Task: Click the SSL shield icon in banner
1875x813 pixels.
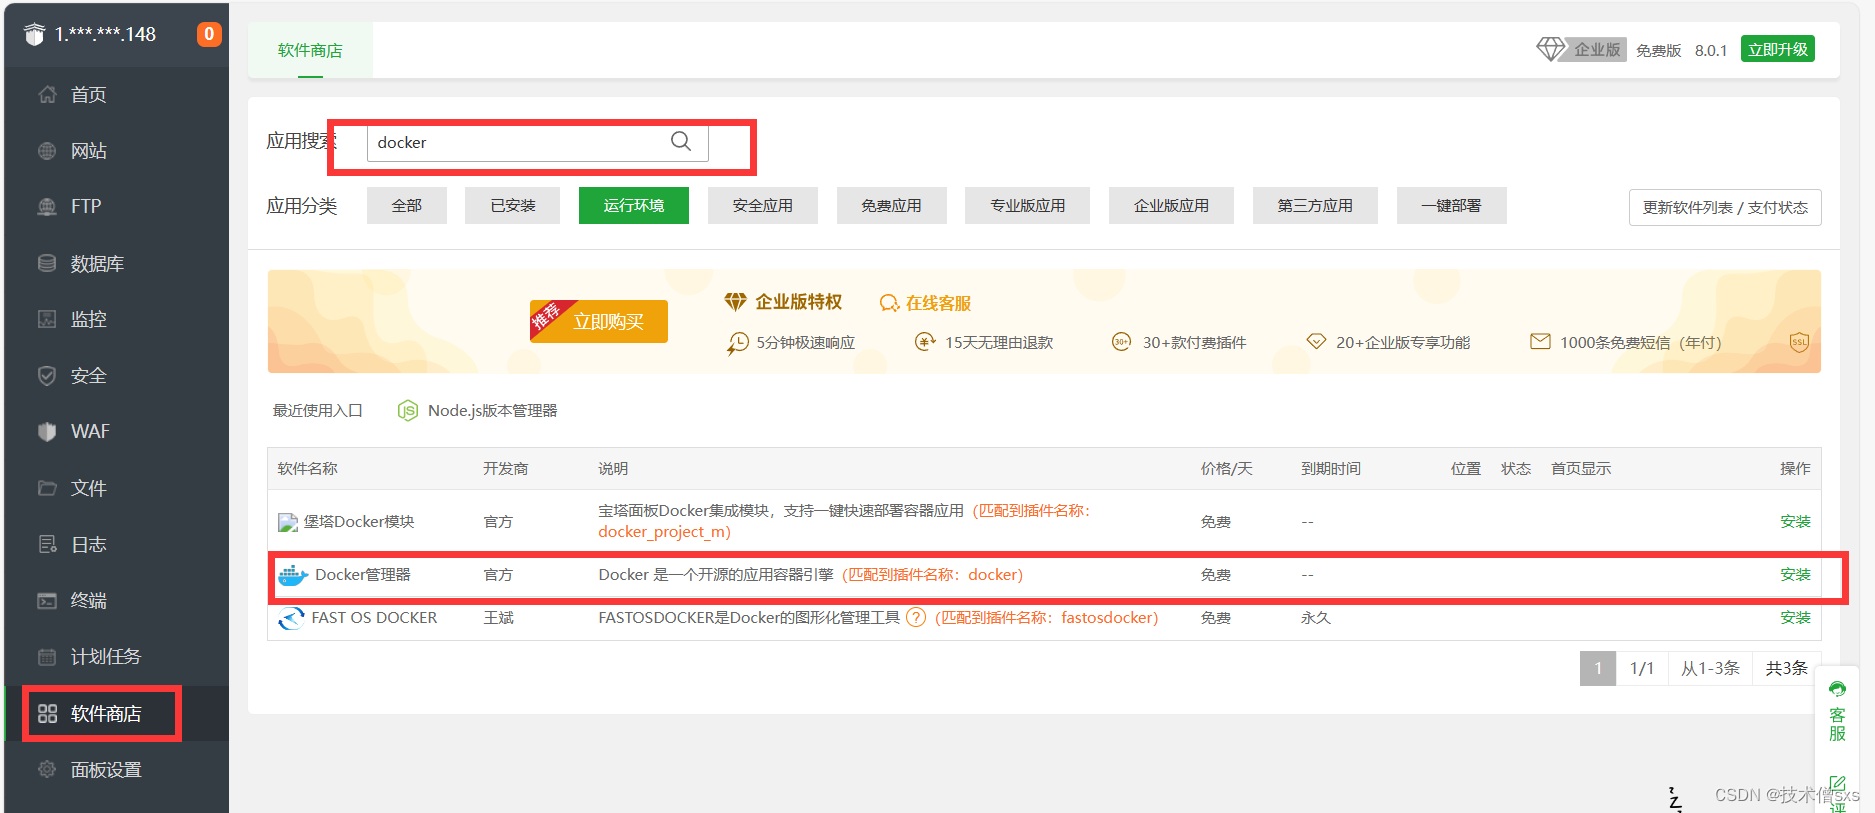Action: coord(1799,342)
